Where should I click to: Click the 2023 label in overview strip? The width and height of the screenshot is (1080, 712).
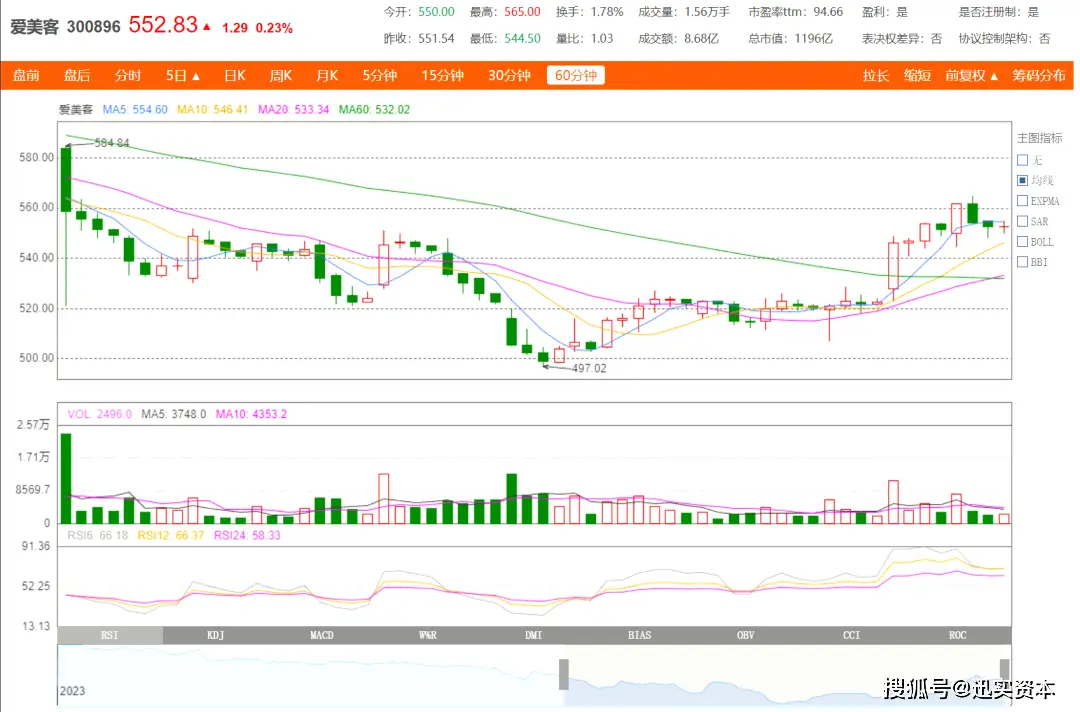pos(72,691)
